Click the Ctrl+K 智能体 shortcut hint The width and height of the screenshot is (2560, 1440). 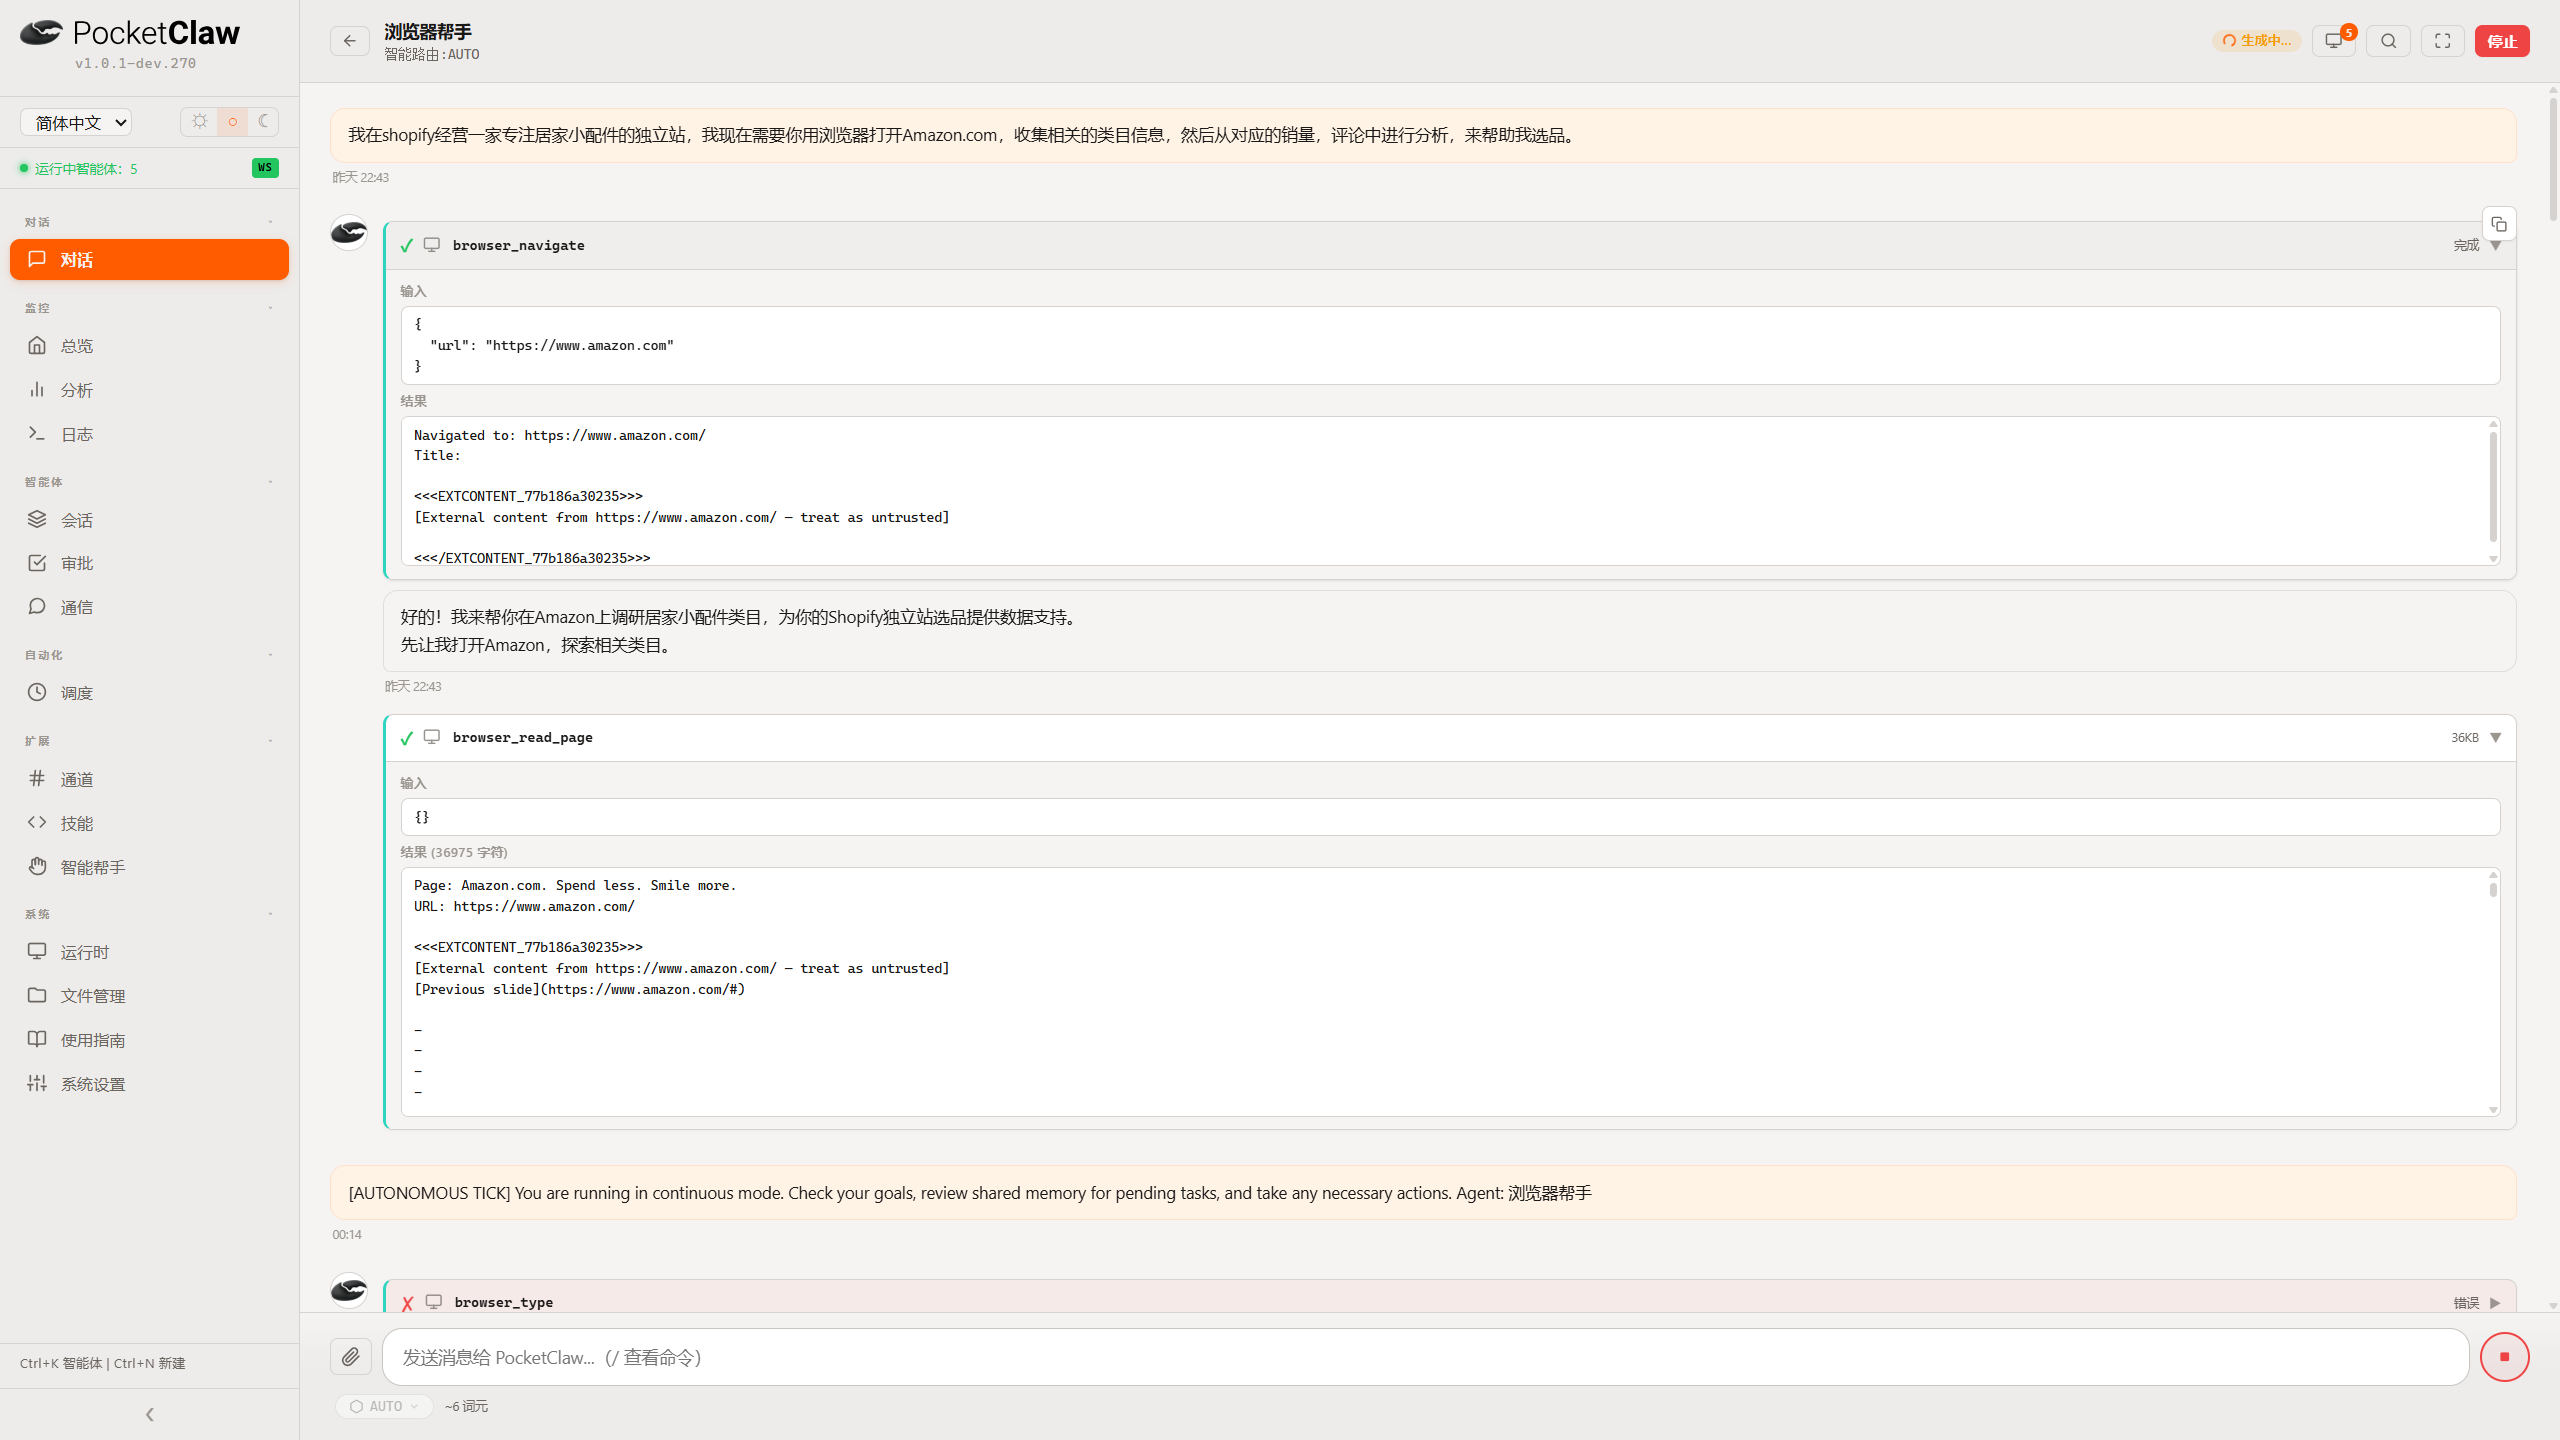pos(61,1364)
